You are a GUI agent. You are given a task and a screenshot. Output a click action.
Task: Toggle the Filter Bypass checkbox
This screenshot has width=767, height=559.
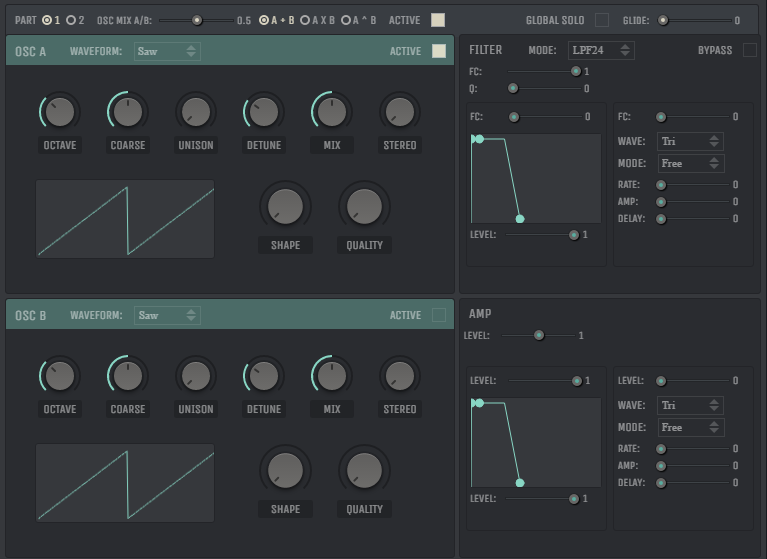749,50
